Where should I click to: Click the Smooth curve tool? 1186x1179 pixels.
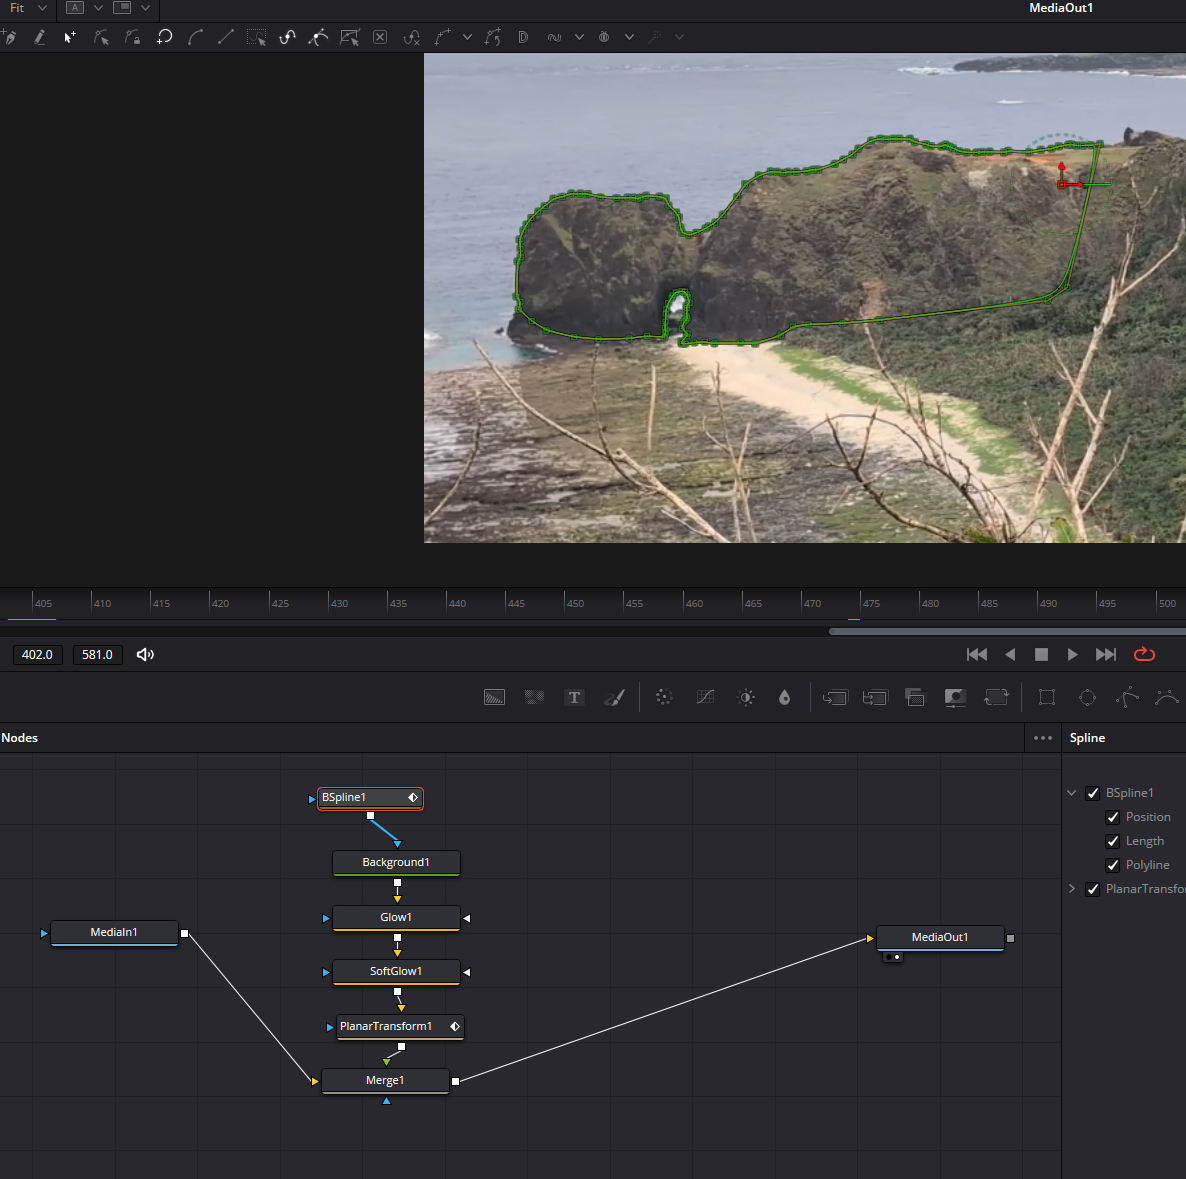195,37
